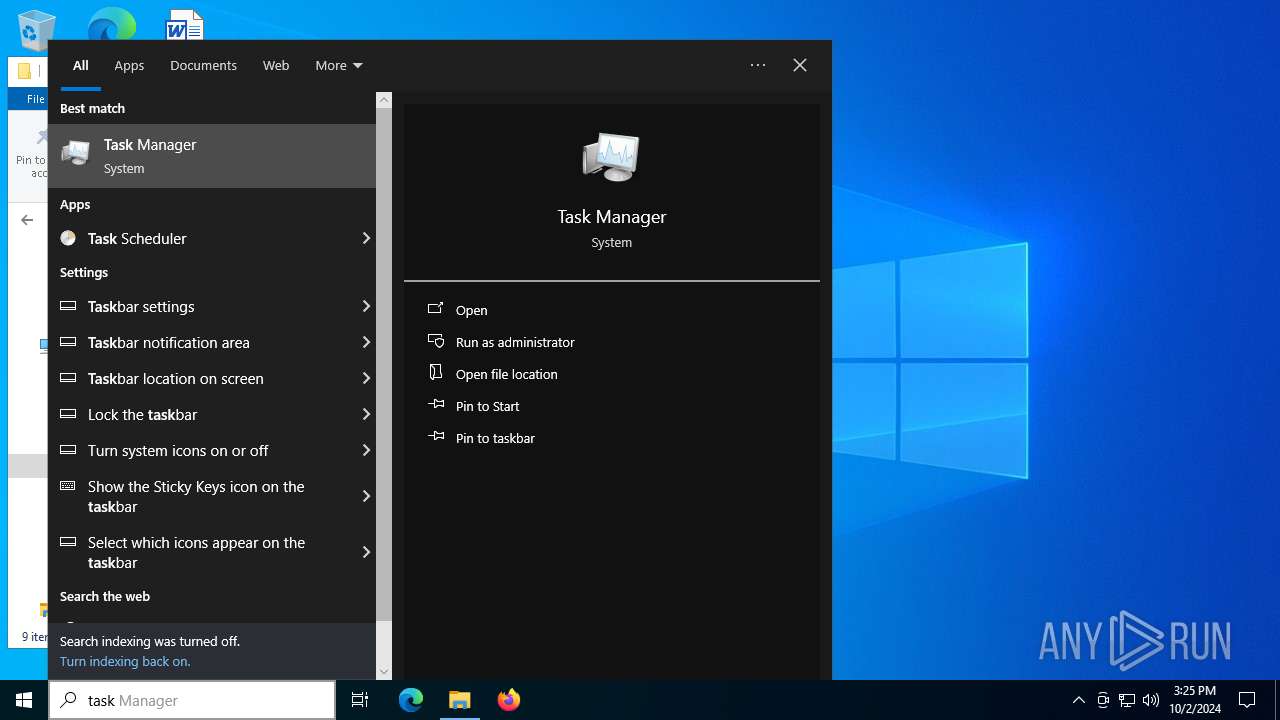This screenshot has width=1280, height=720.
Task: Select Run as administrator option
Action: pos(514,342)
